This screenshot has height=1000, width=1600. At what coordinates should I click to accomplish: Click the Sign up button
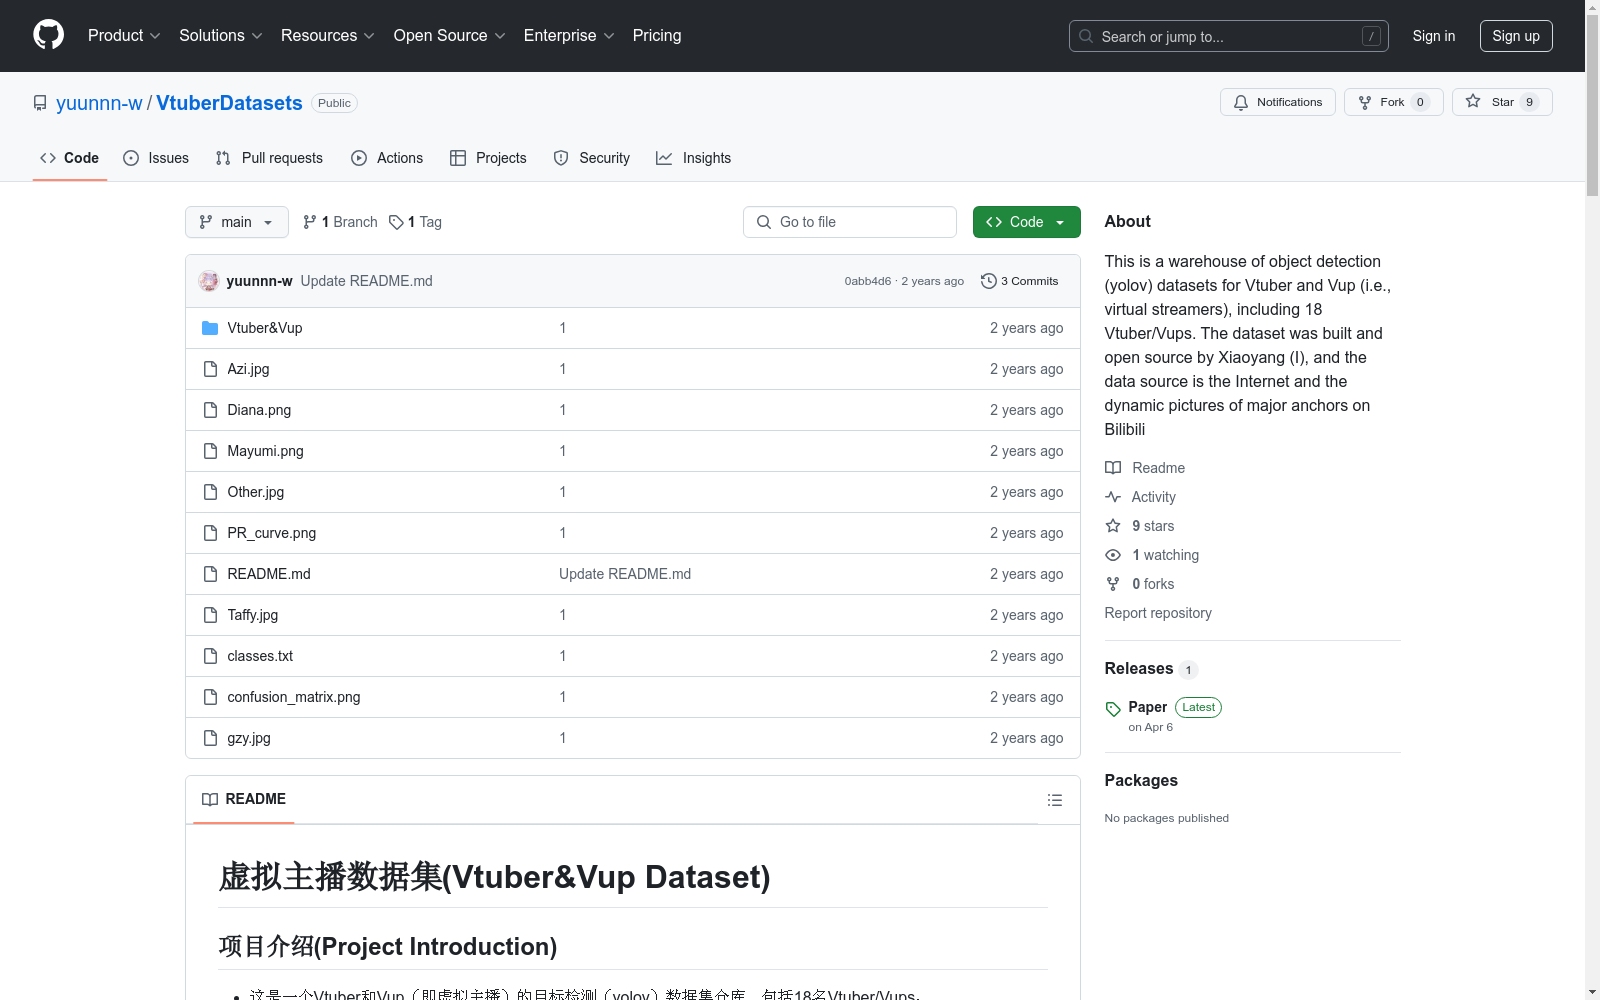1515,36
